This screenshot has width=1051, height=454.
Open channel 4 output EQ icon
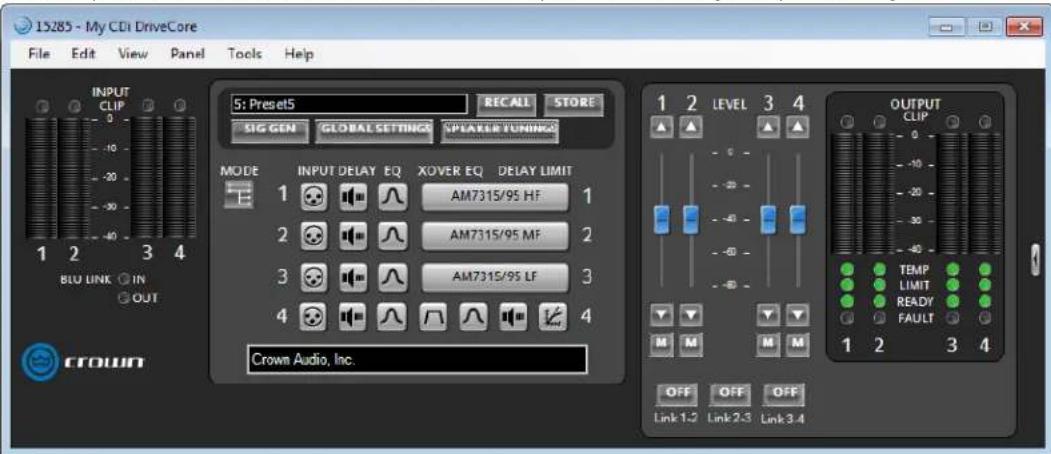pyautogui.click(x=473, y=316)
